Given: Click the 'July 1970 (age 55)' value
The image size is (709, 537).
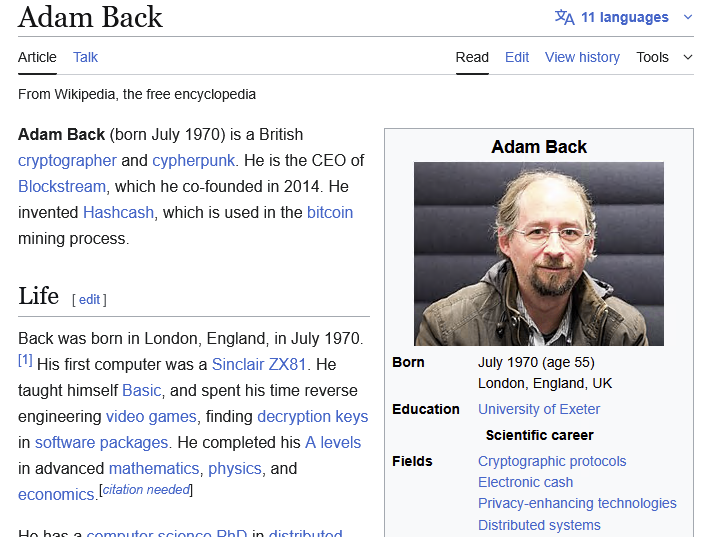Looking at the screenshot, I should coord(536,363).
